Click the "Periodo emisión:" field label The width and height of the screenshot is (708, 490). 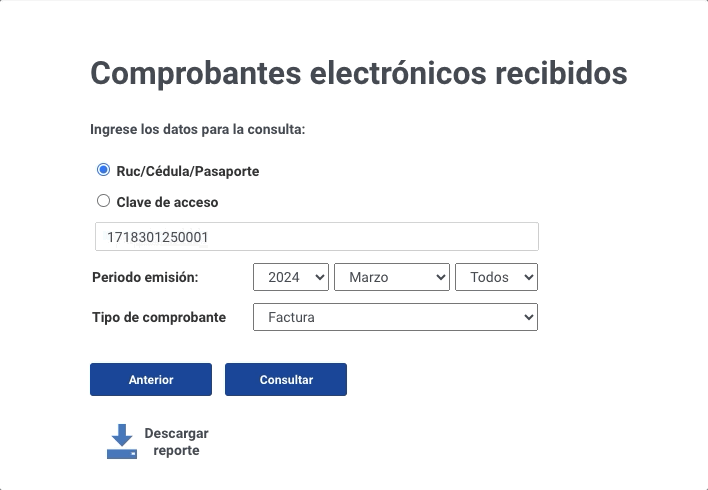pos(145,277)
